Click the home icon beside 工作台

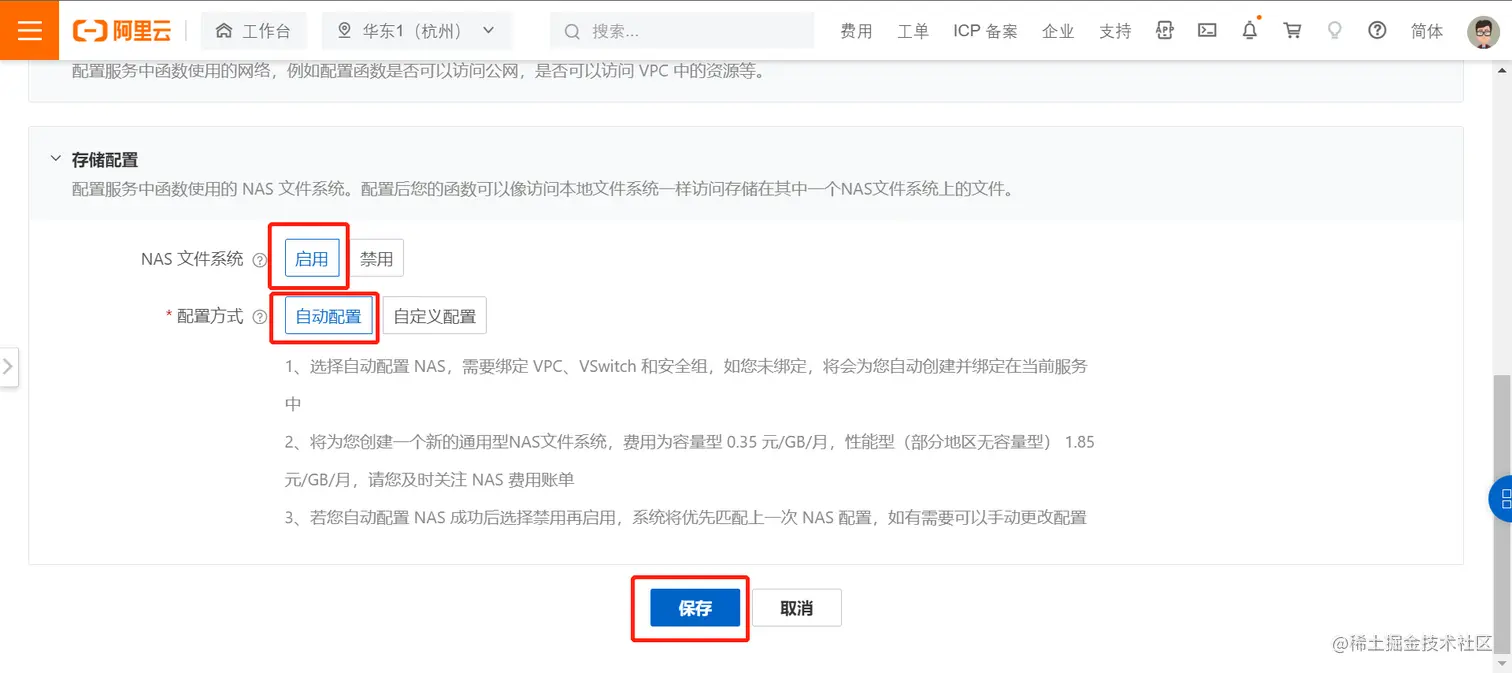(x=224, y=31)
